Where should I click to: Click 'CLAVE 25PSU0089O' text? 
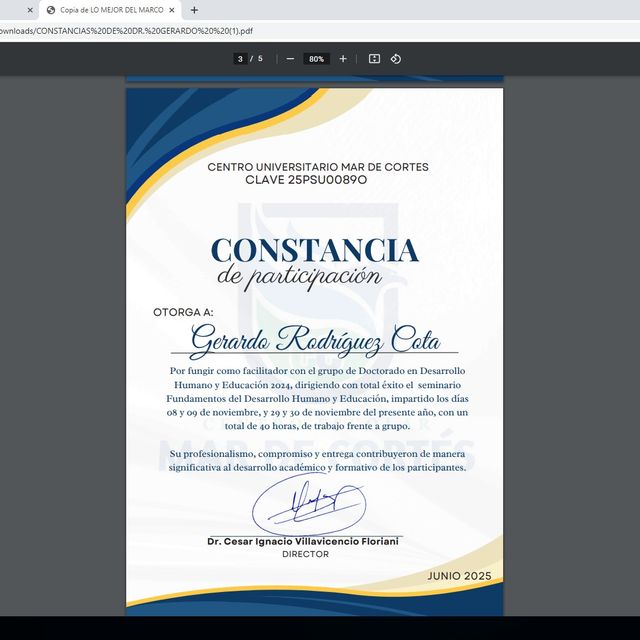click(306, 180)
